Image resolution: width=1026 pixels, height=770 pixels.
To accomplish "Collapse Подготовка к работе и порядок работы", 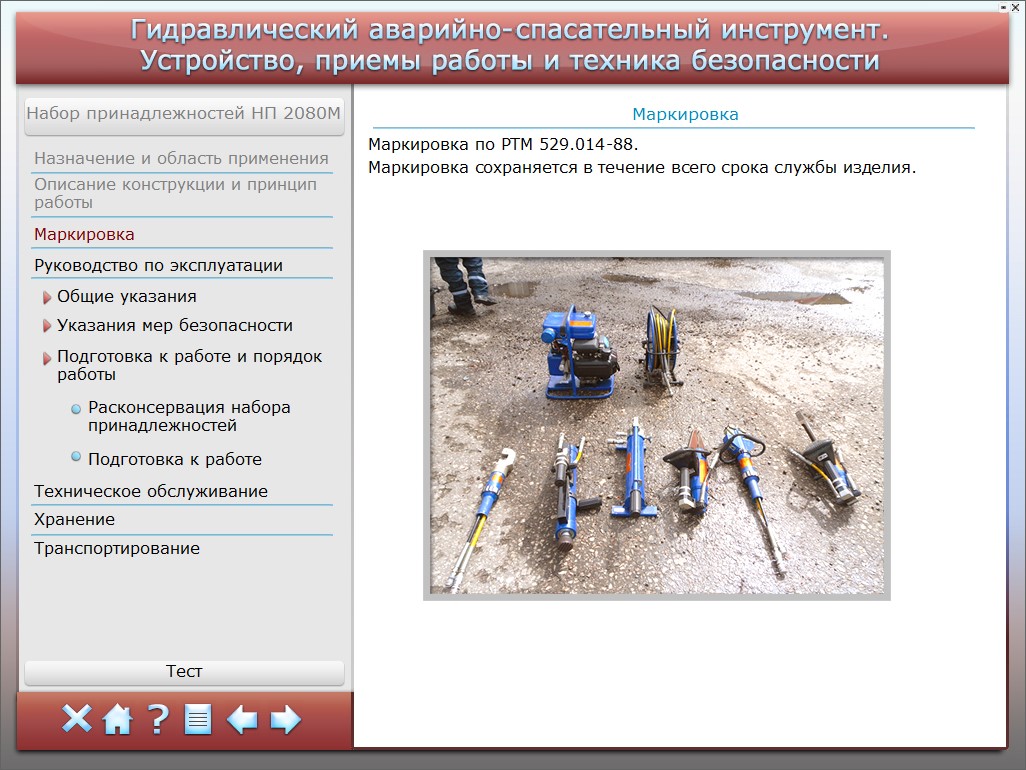I will pyautogui.click(x=47, y=357).
